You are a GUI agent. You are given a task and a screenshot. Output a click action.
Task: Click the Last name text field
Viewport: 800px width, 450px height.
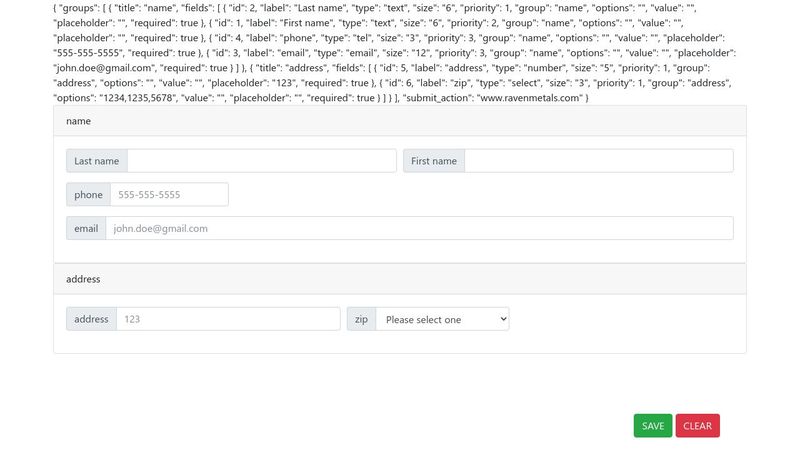pyautogui.click(x=261, y=161)
